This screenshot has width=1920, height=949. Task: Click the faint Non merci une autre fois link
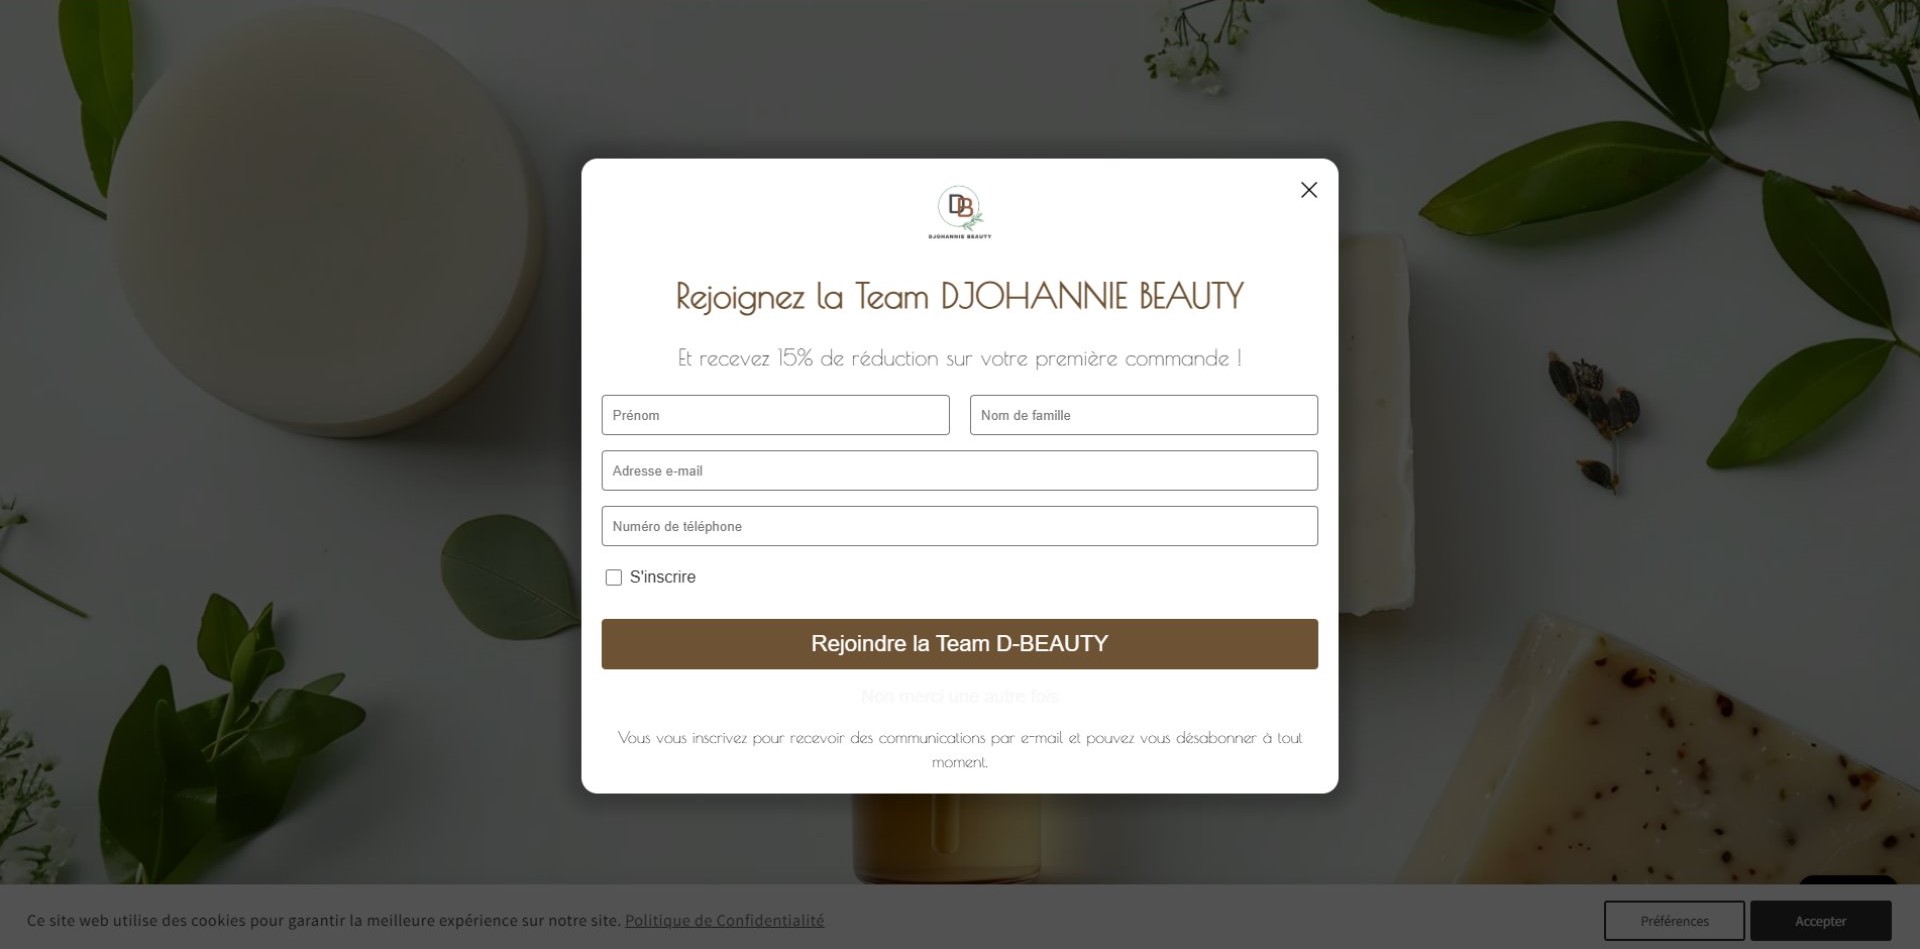point(959,696)
